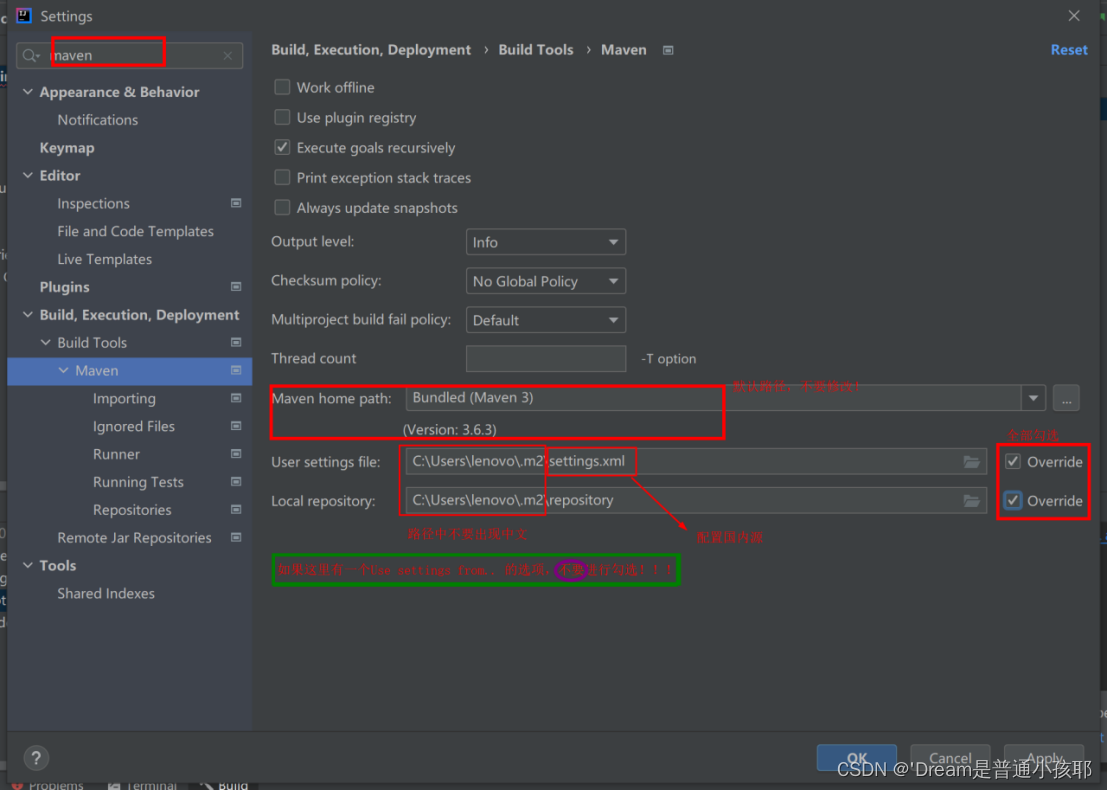
Task: Uncheck Execute goals recursively
Action: coord(282,147)
